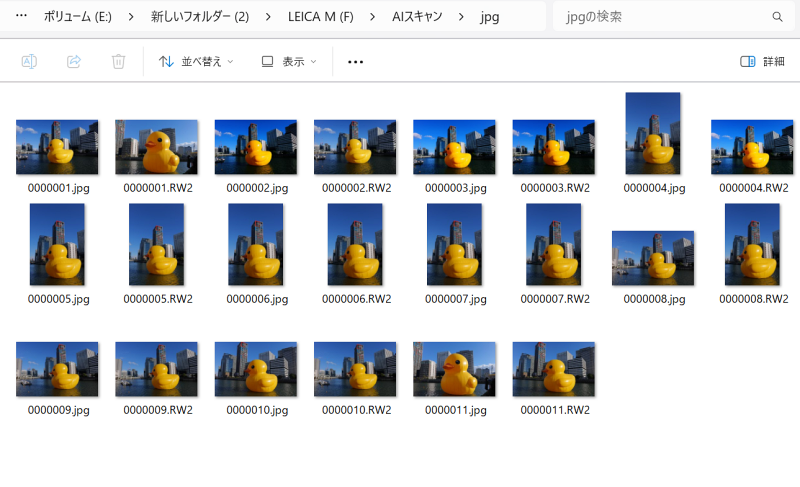This screenshot has width=800, height=487.
Task: Select thumbnail of 0000002.RW2
Action: [355, 147]
